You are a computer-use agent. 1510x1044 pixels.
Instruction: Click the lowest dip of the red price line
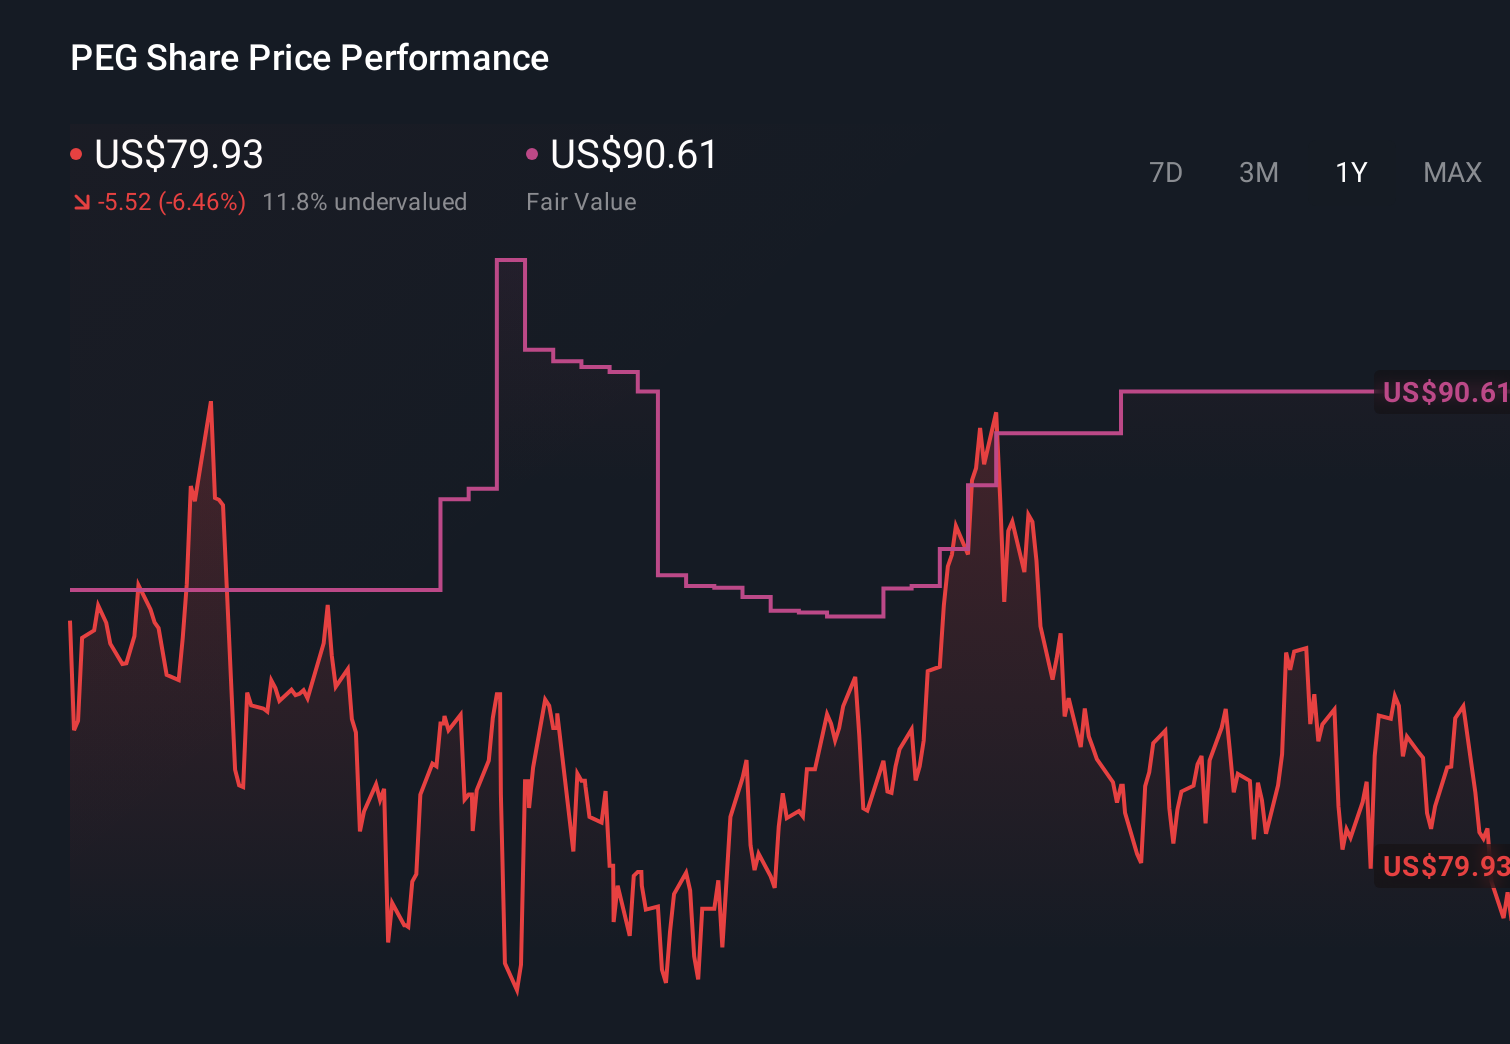tap(516, 992)
